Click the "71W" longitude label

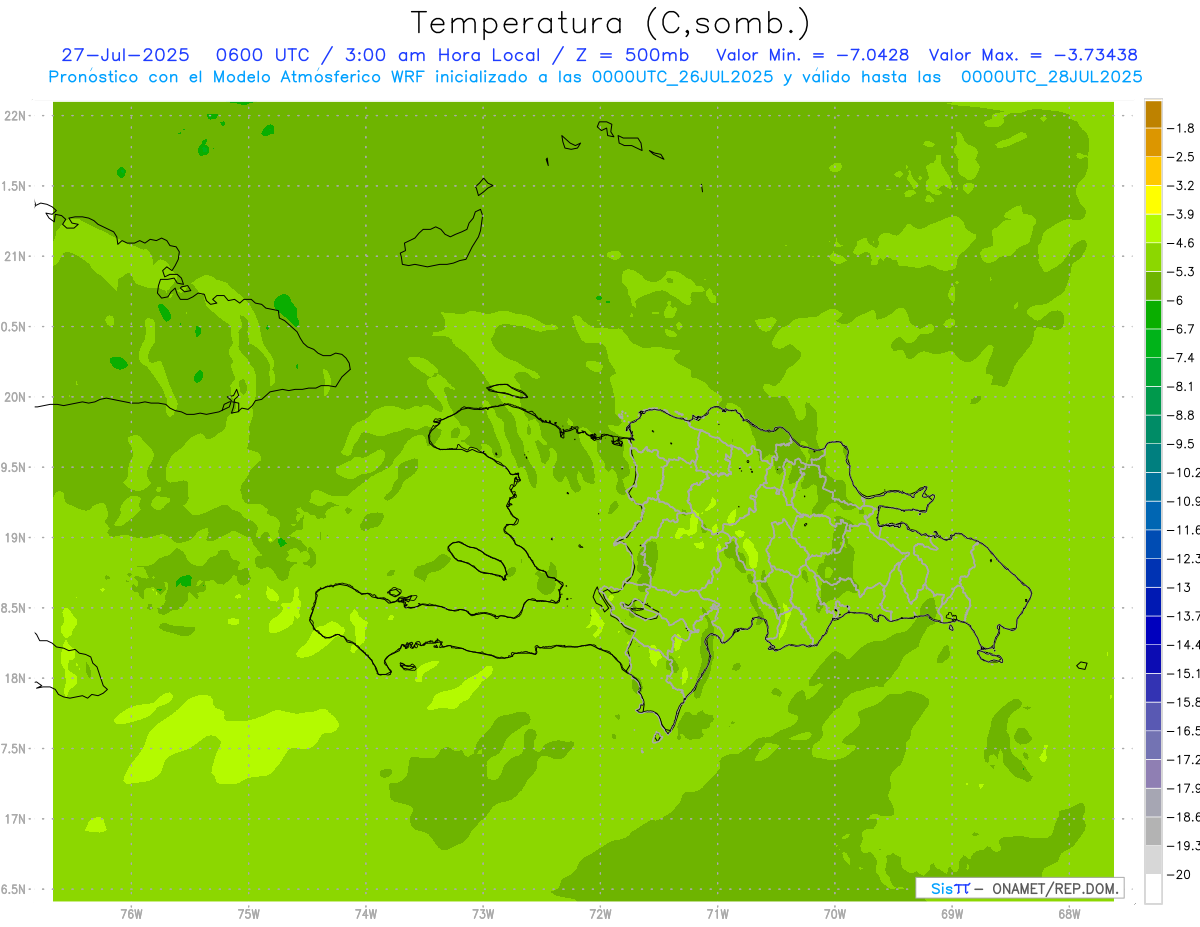pos(717,914)
